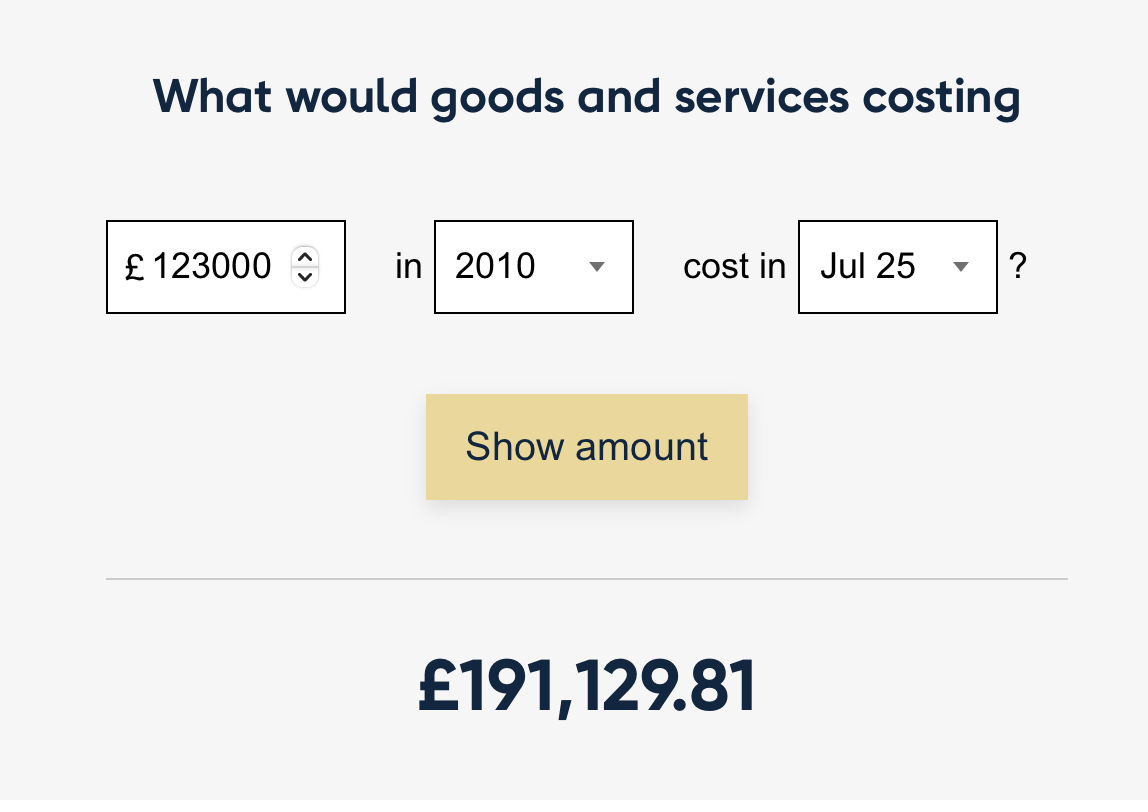Click the word "What" in the heading
The height and width of the screenshot is (812, 1148).
click(212, 96)
